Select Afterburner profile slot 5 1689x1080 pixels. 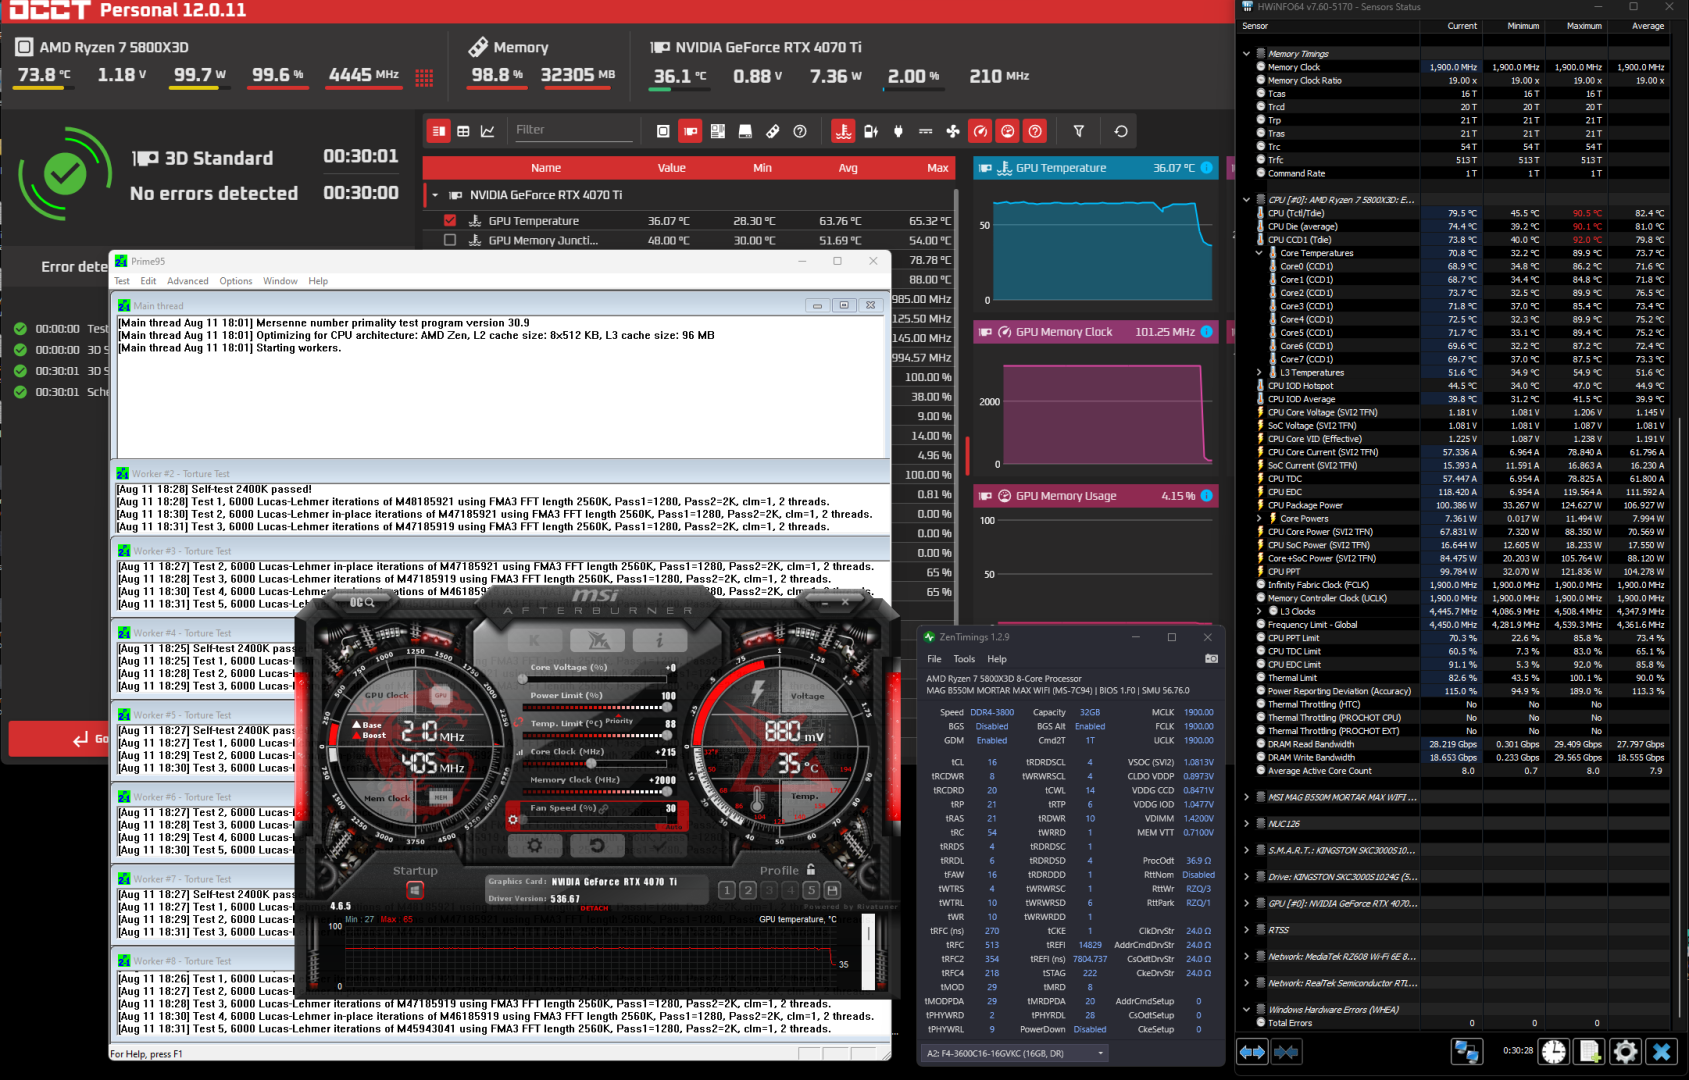[811, 890]
